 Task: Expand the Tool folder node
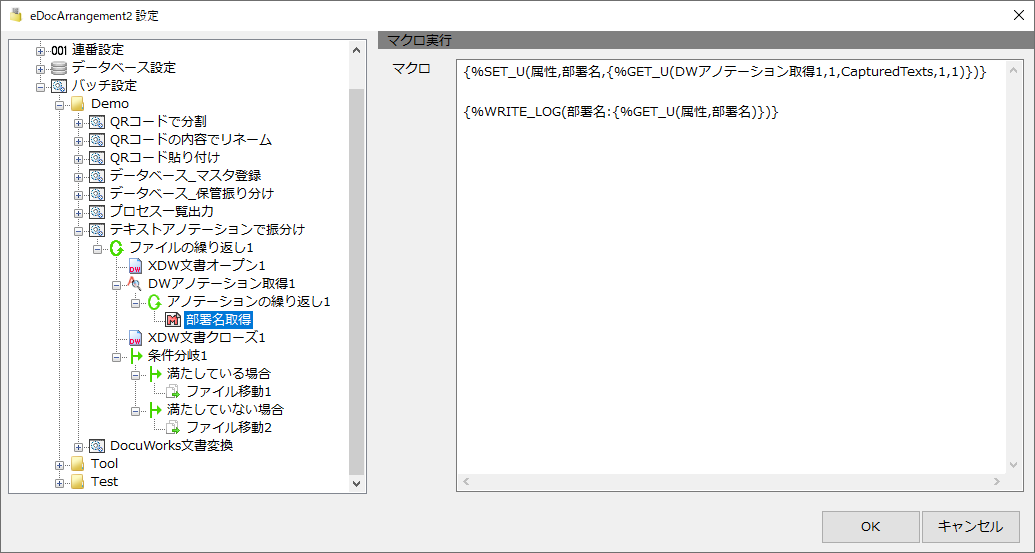coord(59,465)
